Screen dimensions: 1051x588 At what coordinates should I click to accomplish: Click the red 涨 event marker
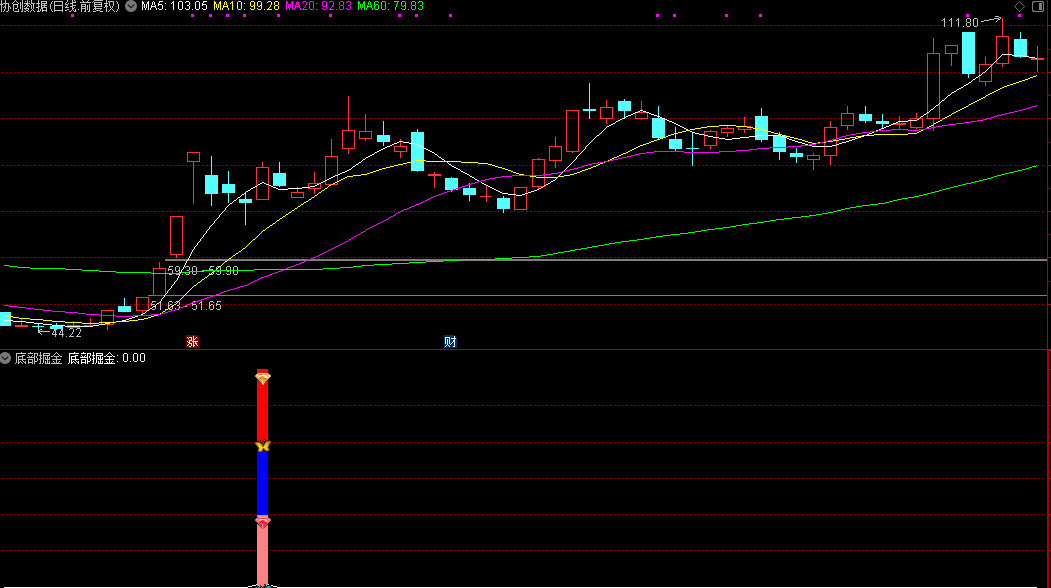click(192, 342)
